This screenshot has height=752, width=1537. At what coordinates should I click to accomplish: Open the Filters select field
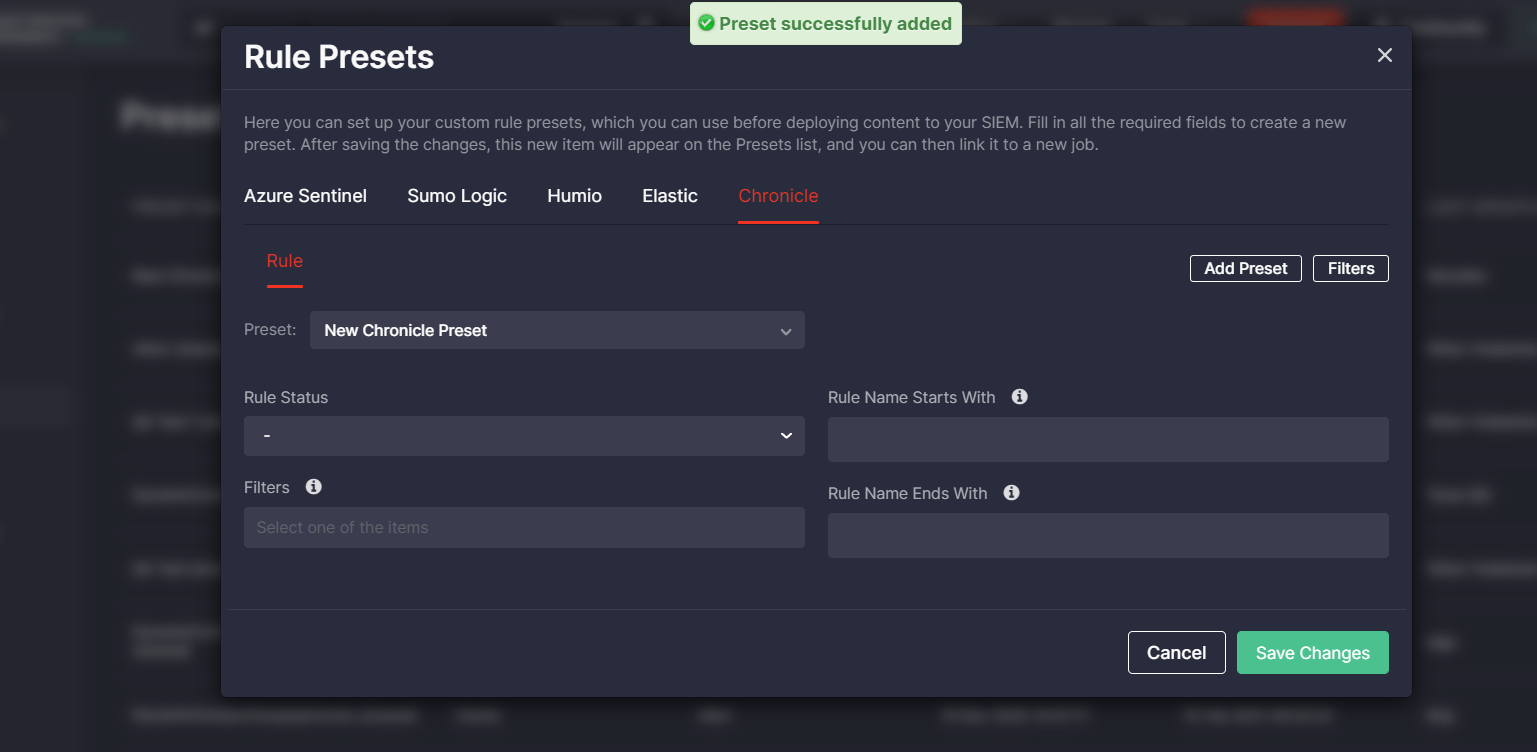524,527
